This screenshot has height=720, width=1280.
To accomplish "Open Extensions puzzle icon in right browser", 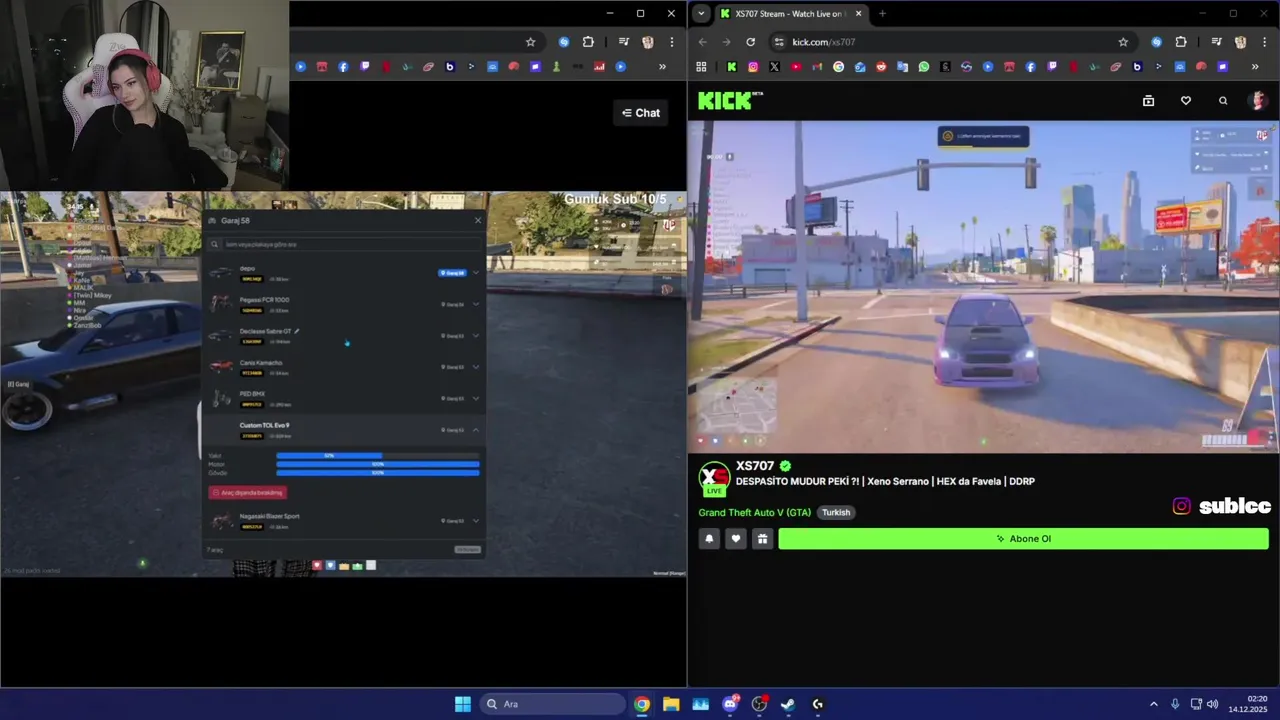I will pyautogui.click(x=1181, y=42).
